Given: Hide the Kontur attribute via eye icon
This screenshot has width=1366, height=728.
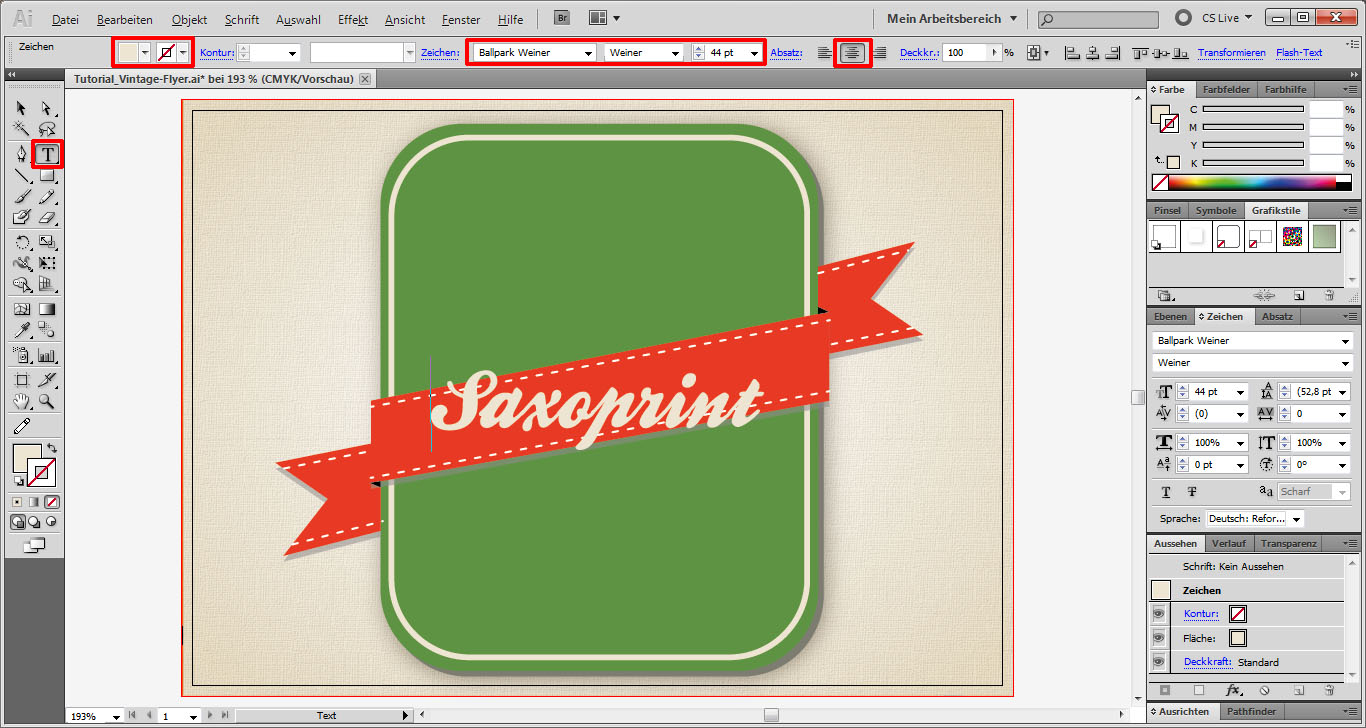Looking at the screenshot, I should (x=1159, y=614).
